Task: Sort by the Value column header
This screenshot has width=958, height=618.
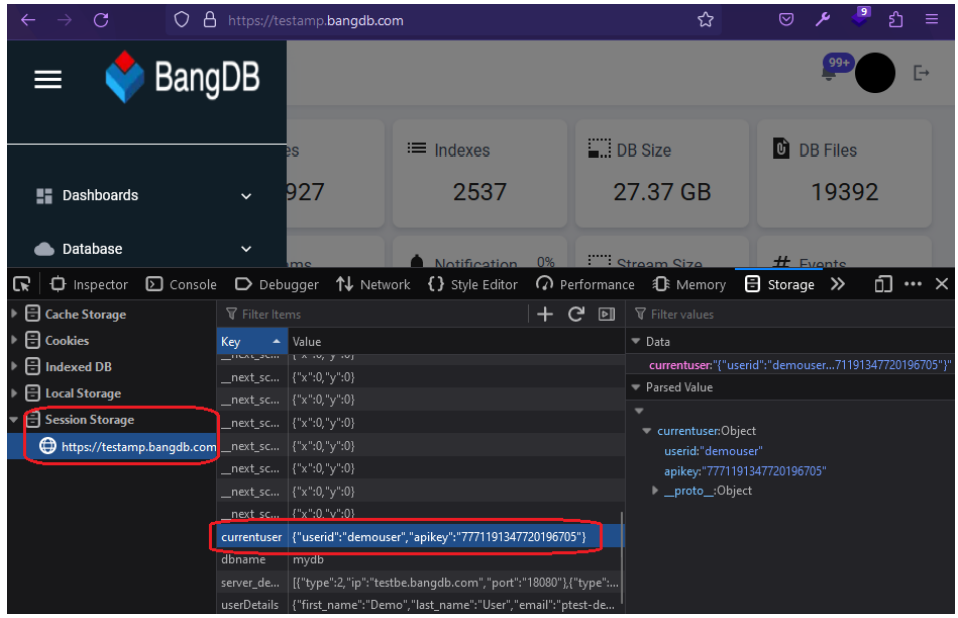Action: [x=456, y=341]
